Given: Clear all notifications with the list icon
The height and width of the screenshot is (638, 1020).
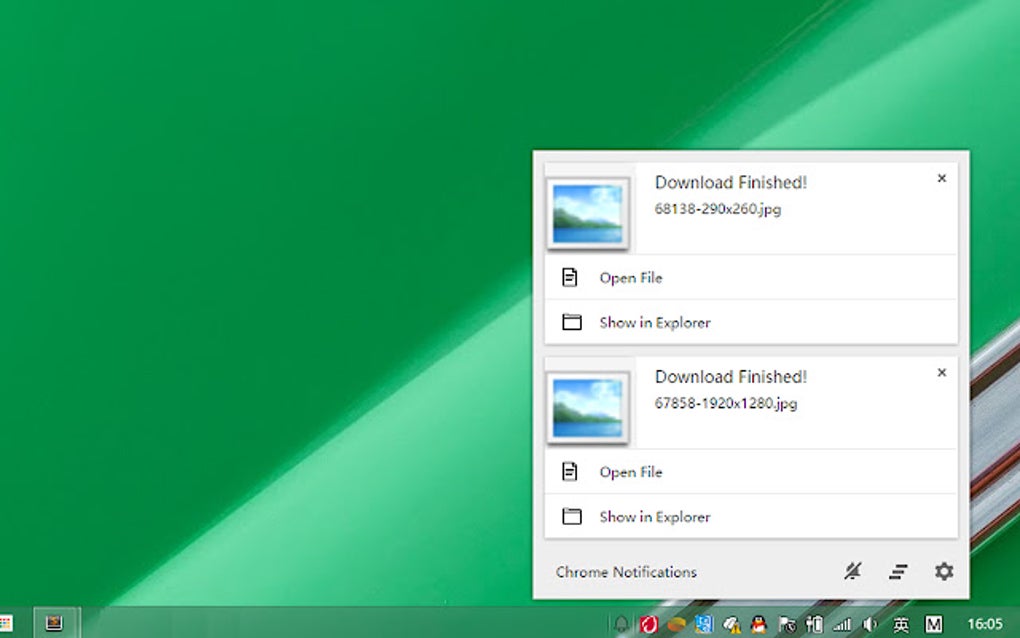Looking at the screenshot, I should (x=898, y=572).
